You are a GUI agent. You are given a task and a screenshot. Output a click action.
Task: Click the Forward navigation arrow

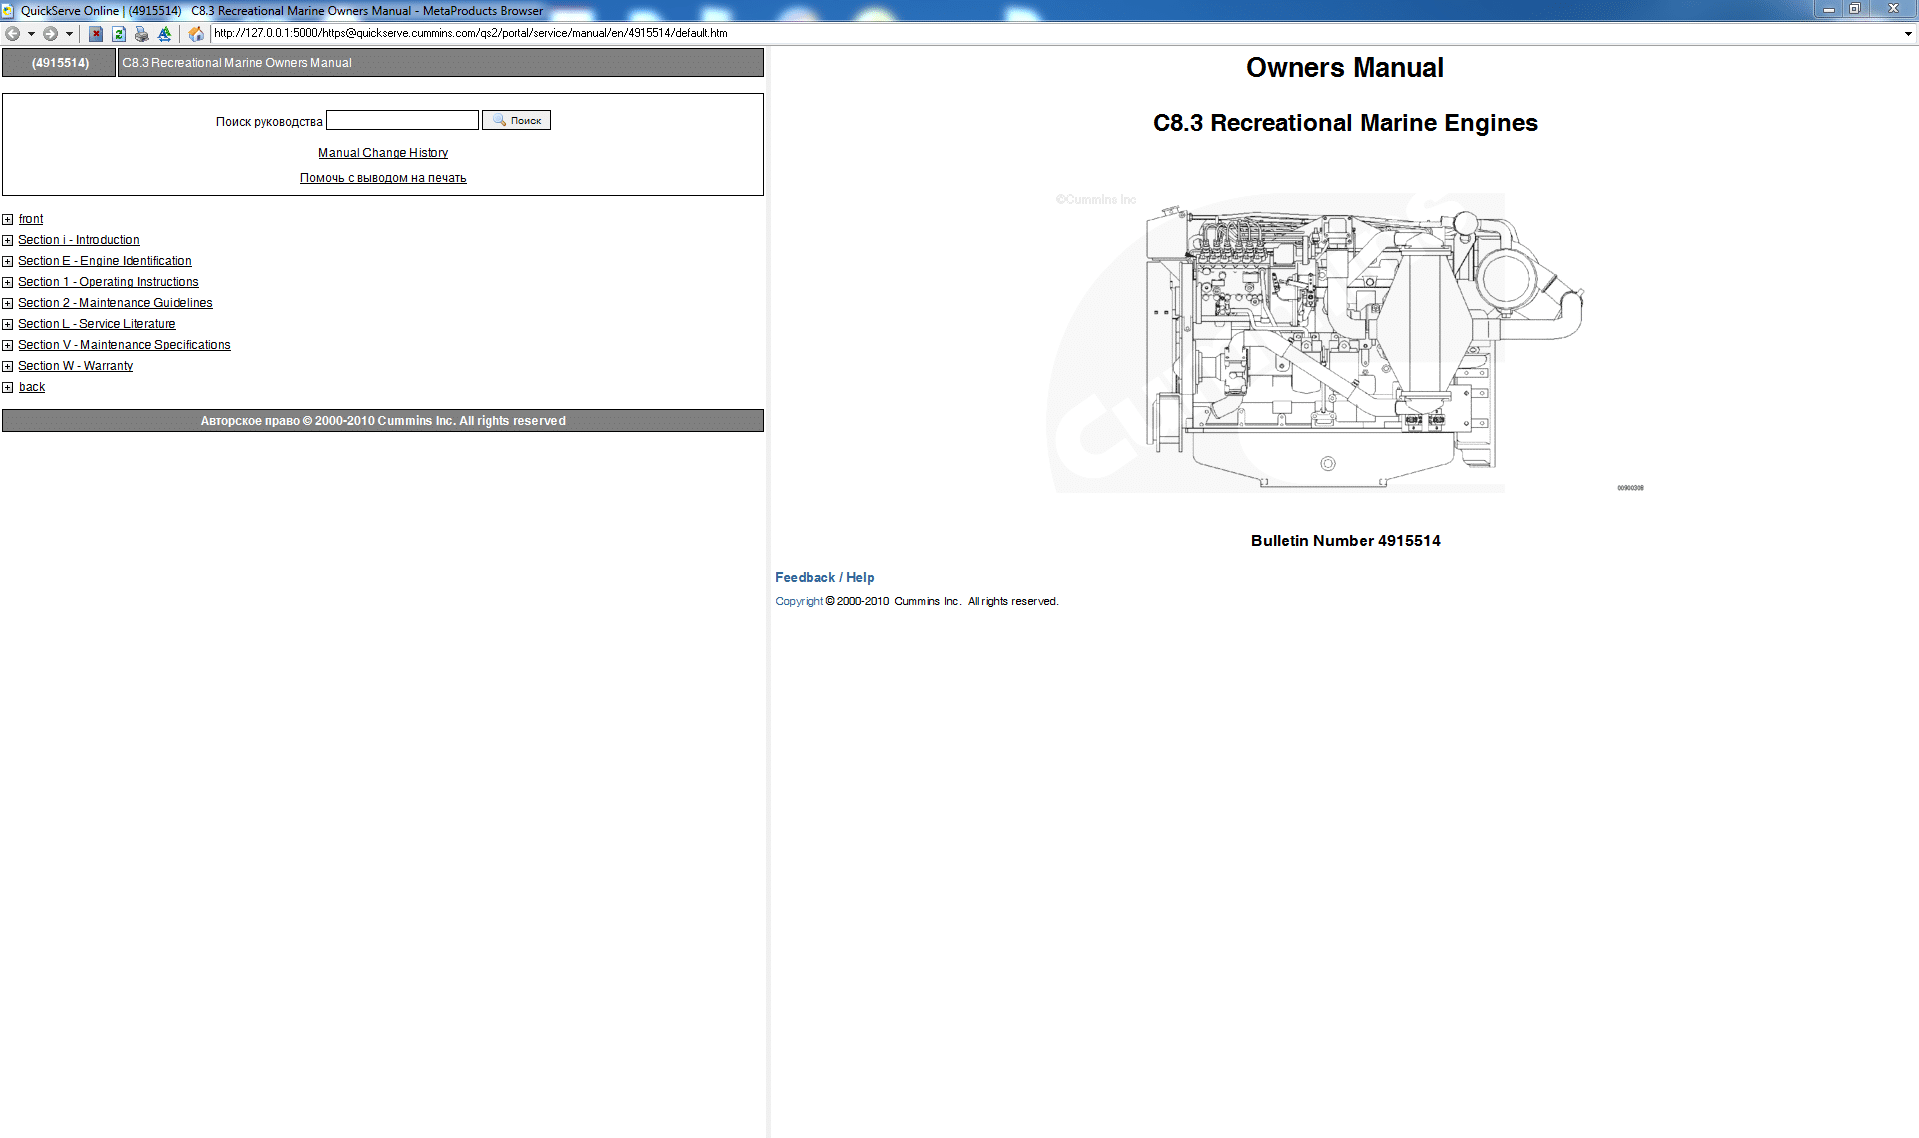(48, 33)
